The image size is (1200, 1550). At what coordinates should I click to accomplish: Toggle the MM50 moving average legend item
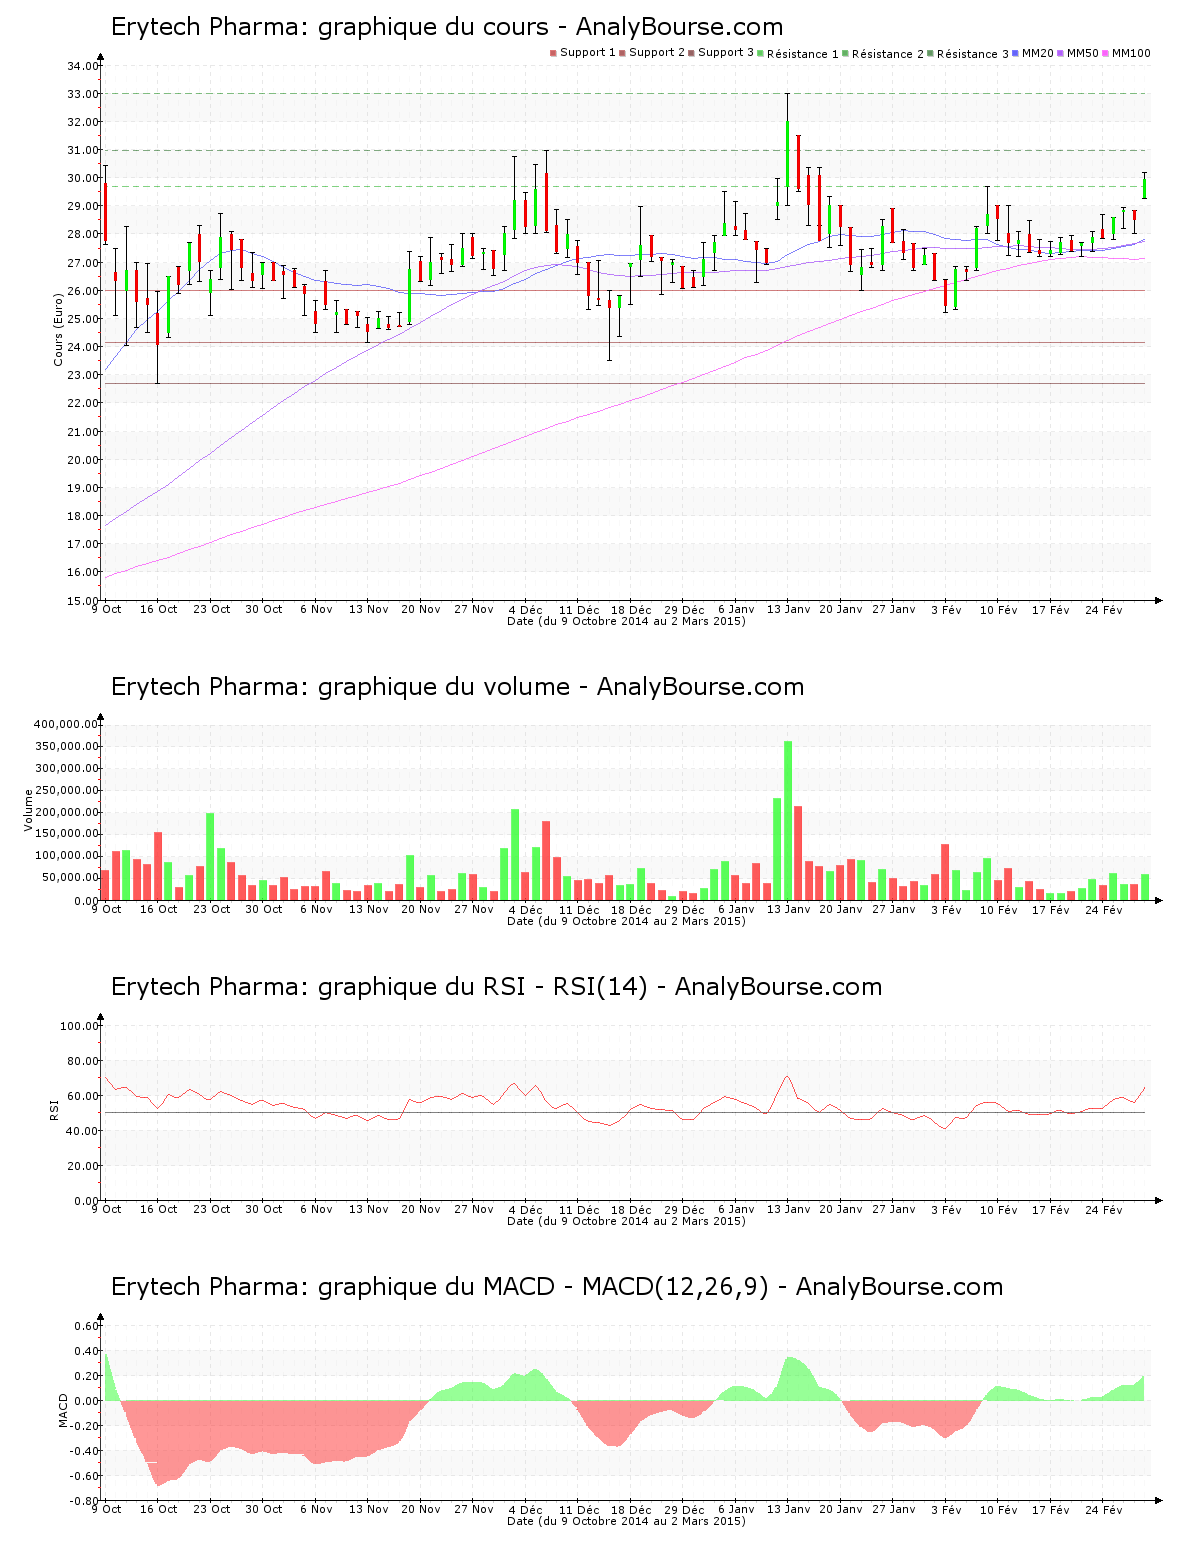tap(1082, 53)
